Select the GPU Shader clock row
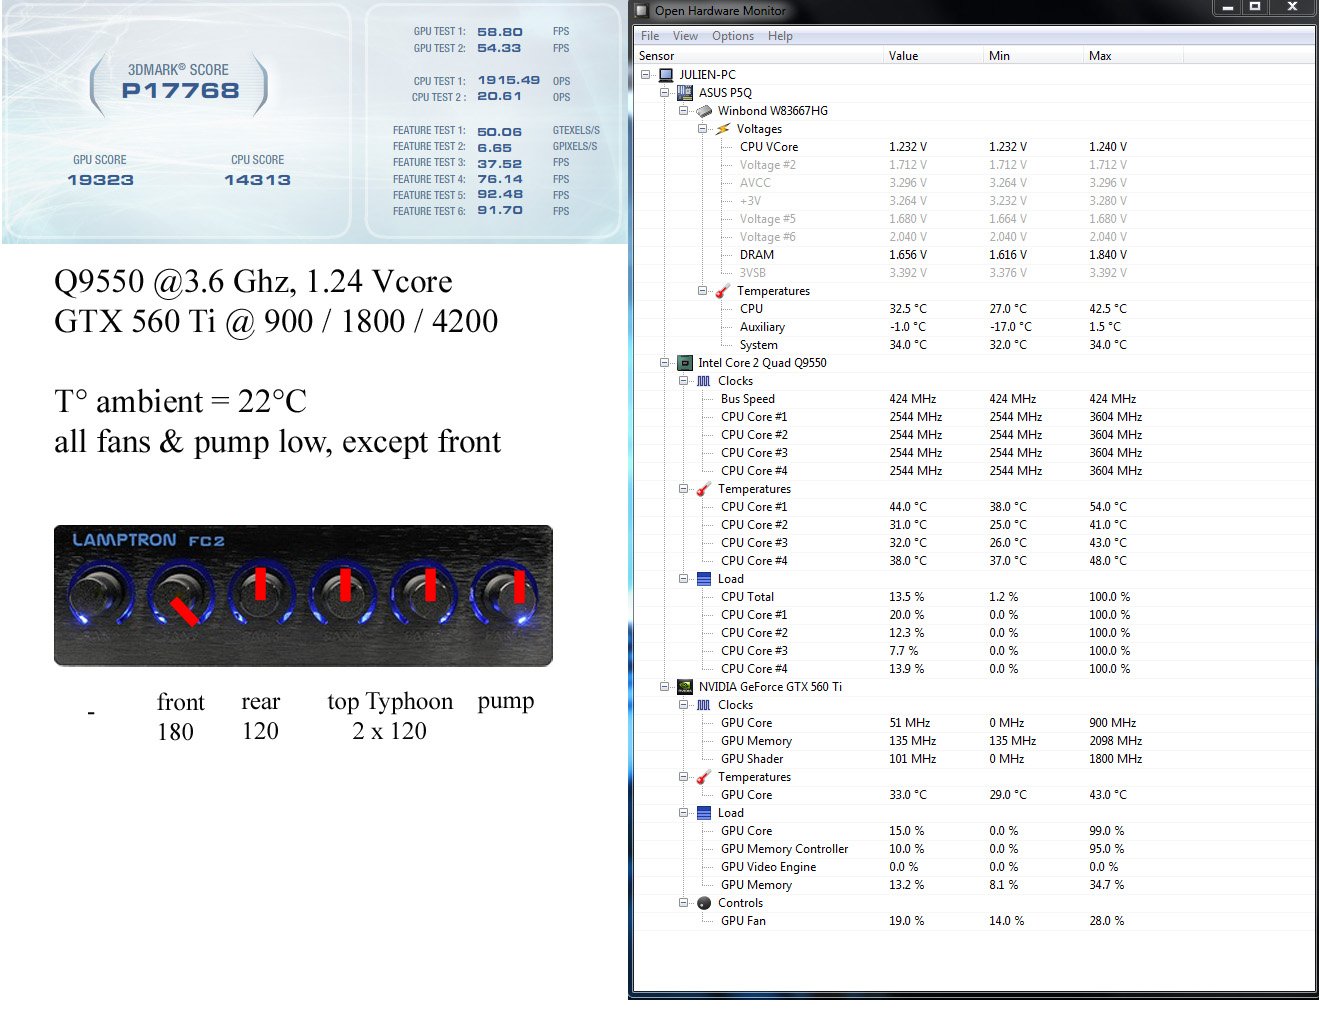The image size is (1320, 1011). [x=975, y=759]
